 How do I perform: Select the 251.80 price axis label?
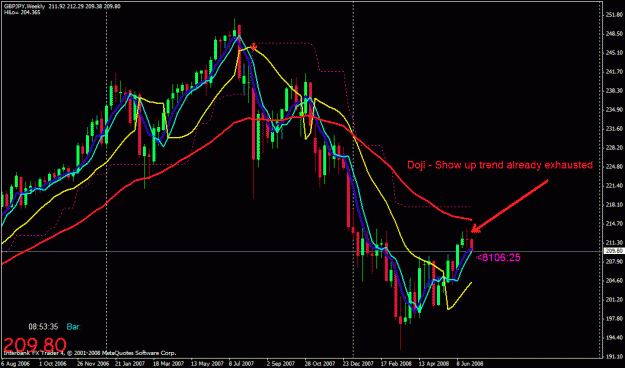[614, 15]
